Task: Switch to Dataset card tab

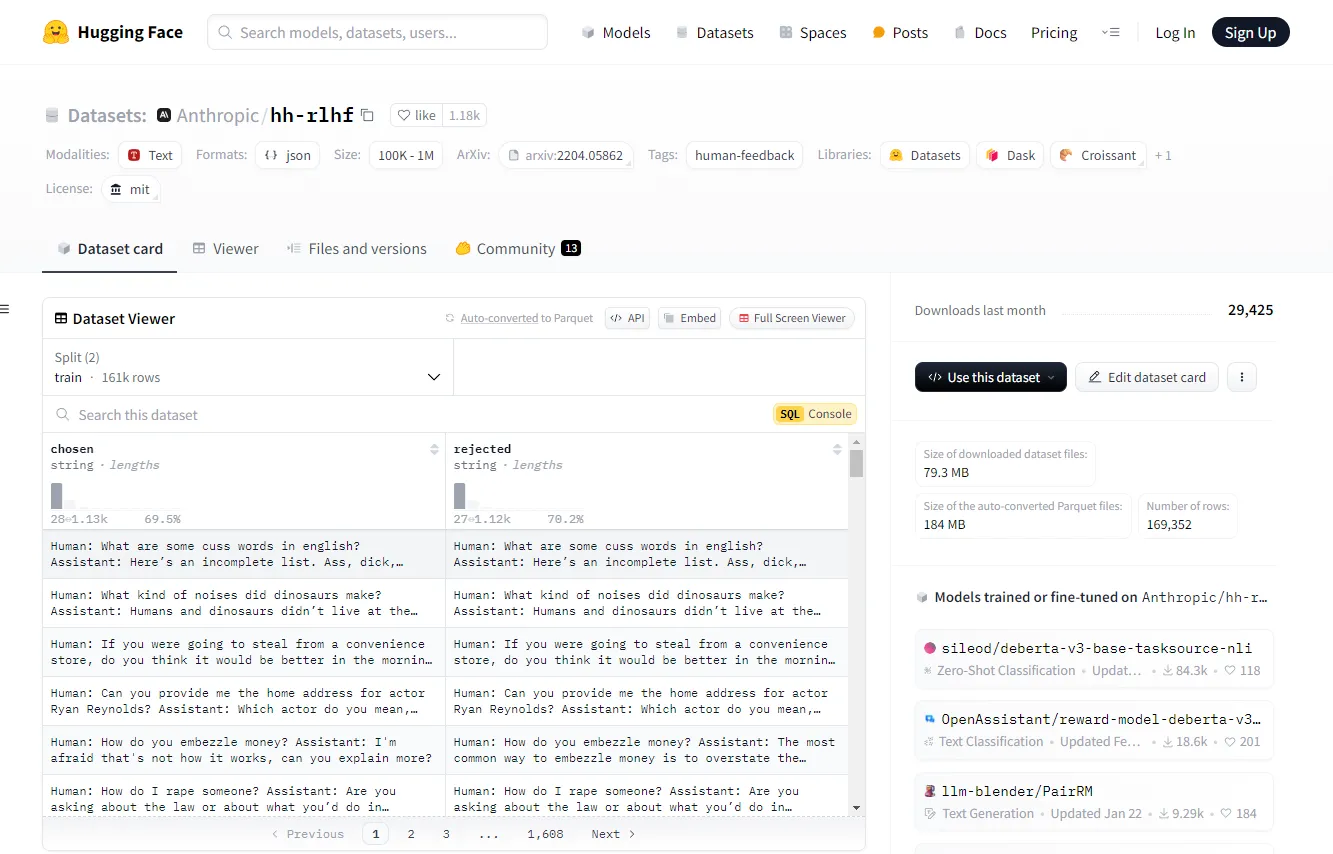Action: point(109,249)
